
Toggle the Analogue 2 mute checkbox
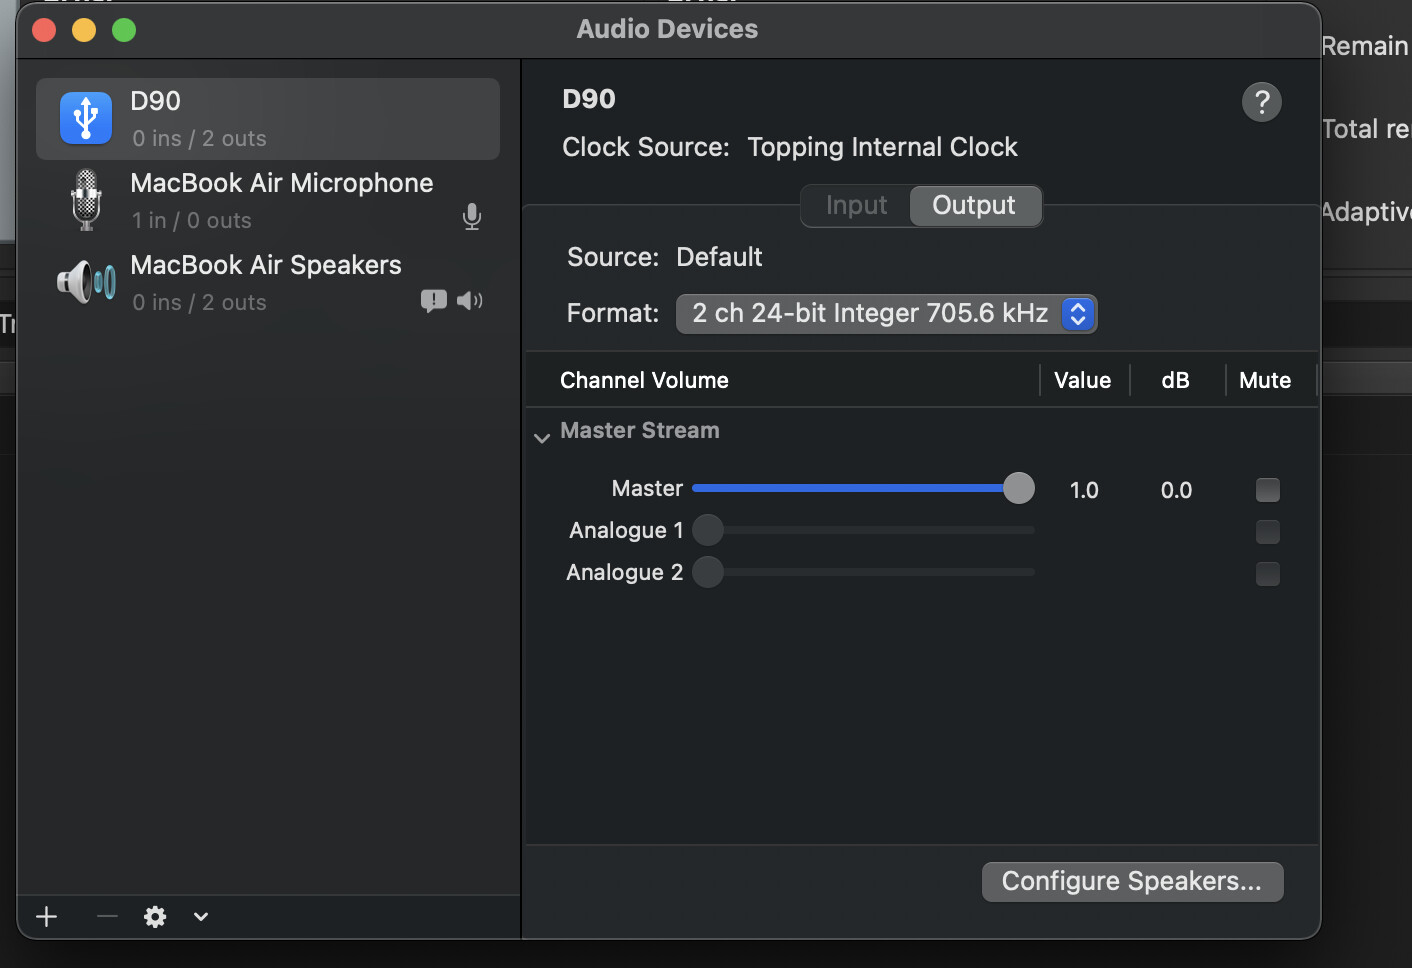coord(1267,574)
